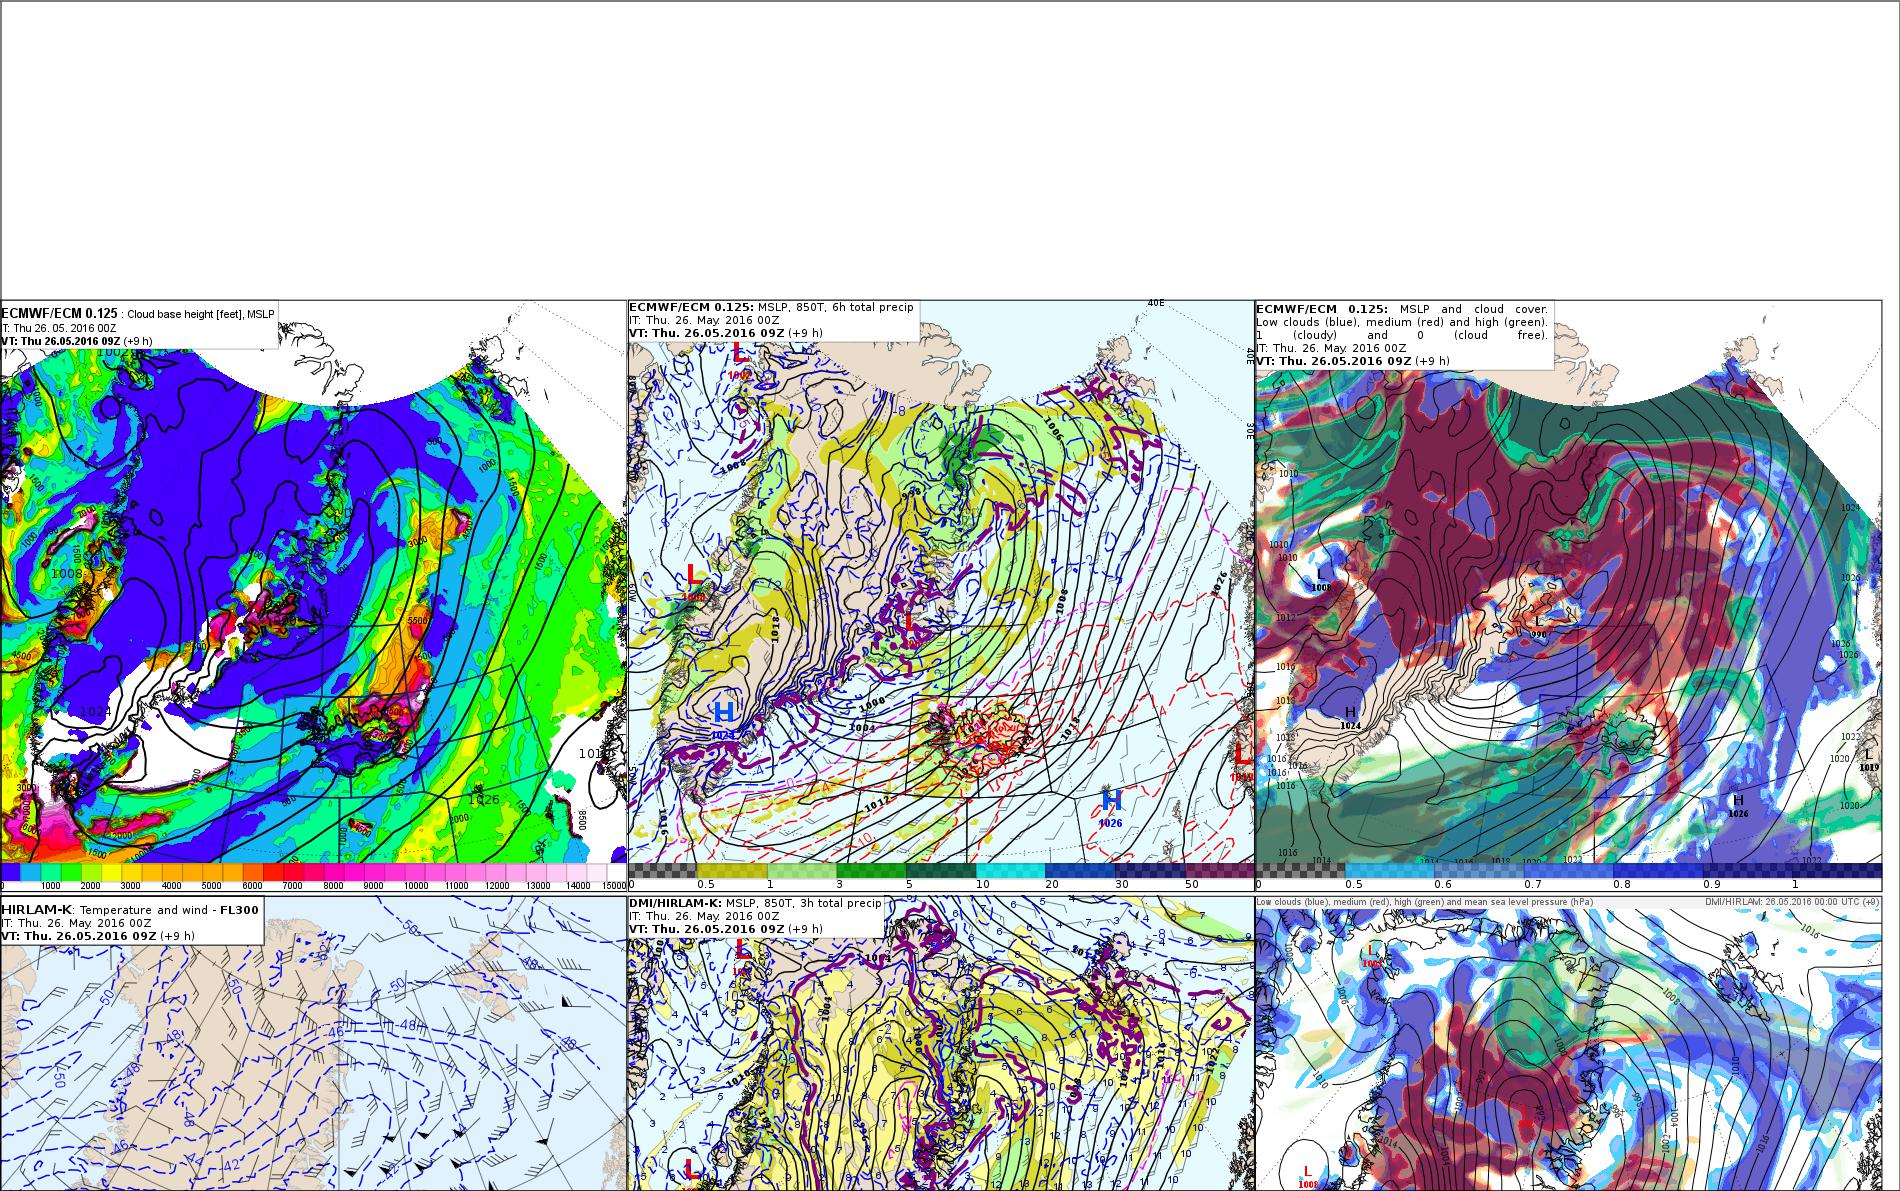Image resolution: width=1900 pixels, height=1191 pixels.
Task: Click the 'Cloud base height [feet], MSLP' title
Action: point(201,314)
